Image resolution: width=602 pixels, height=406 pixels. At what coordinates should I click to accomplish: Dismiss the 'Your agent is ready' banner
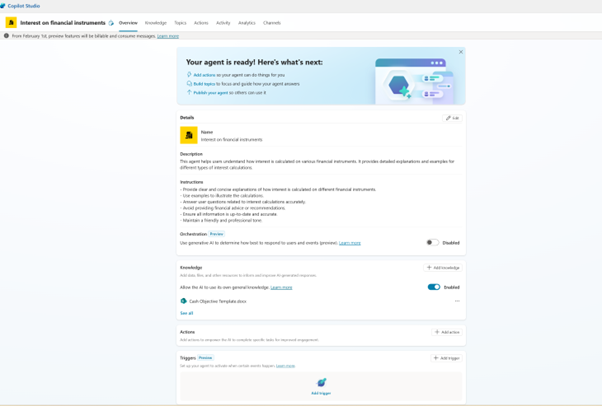tap(461, 52)
